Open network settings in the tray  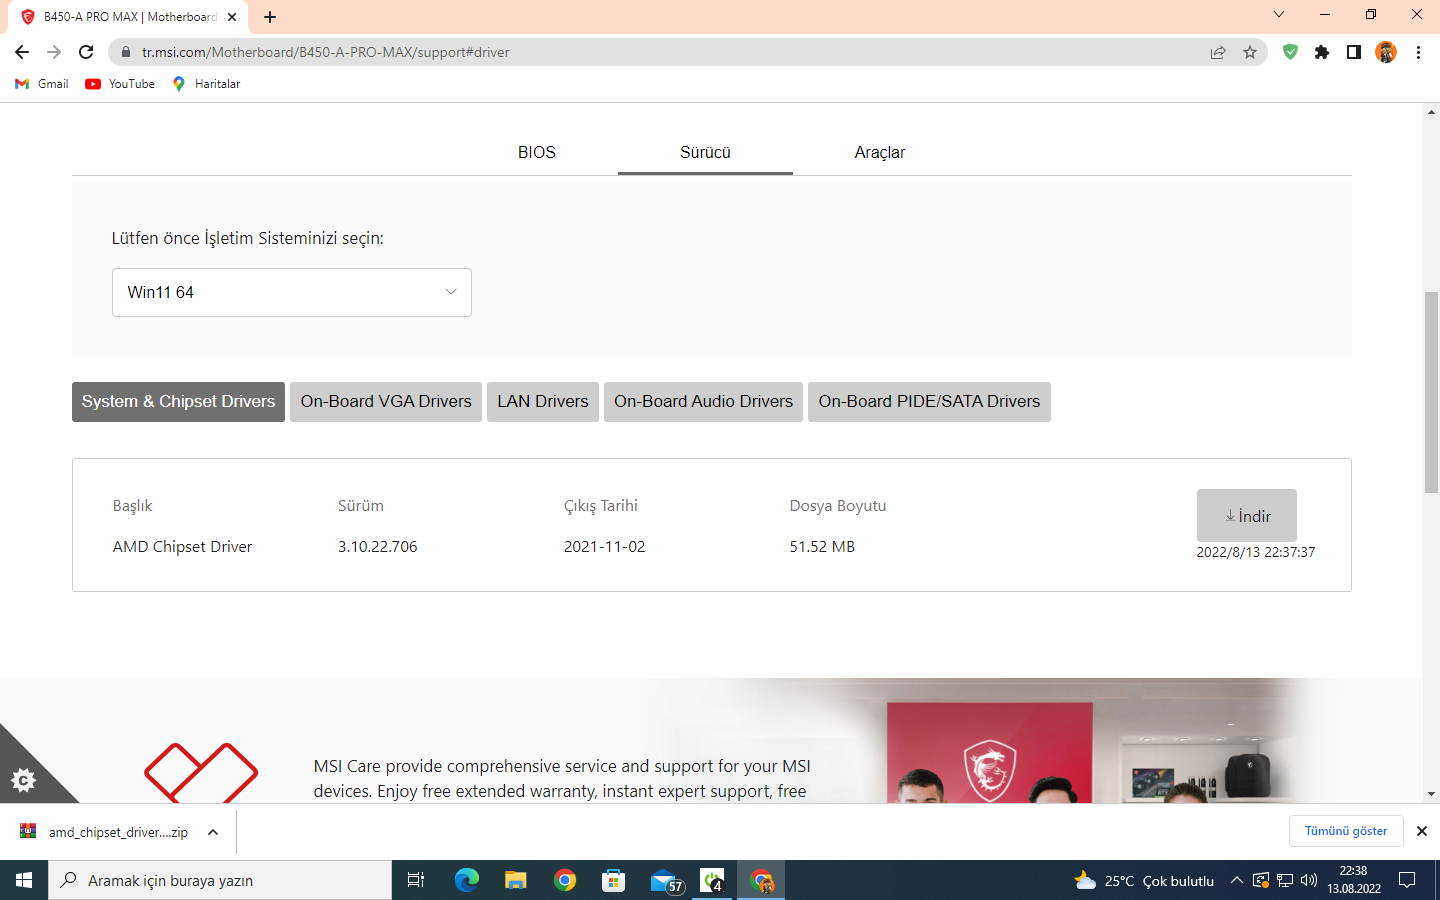click(x=1285, y=880)
